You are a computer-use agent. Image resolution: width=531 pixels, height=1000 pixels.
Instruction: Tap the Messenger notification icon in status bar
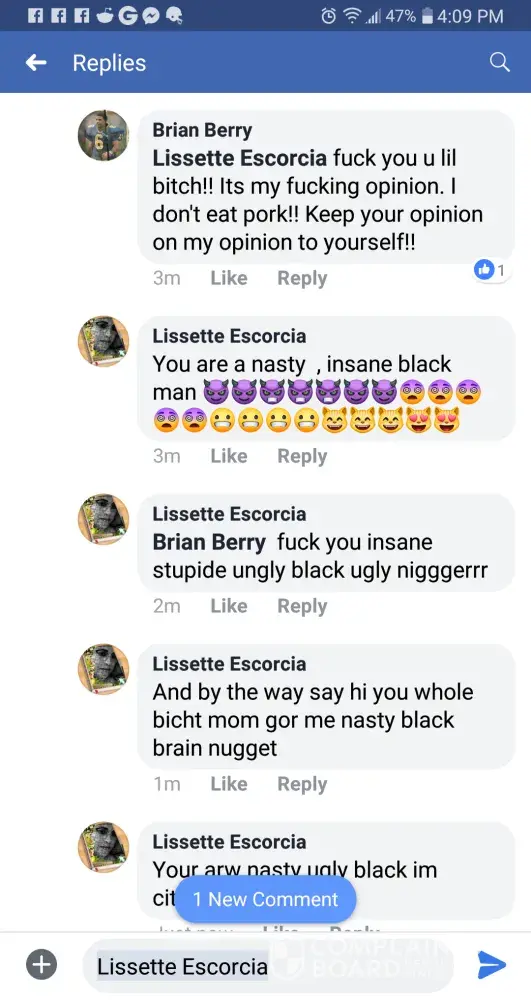(151, 16)
